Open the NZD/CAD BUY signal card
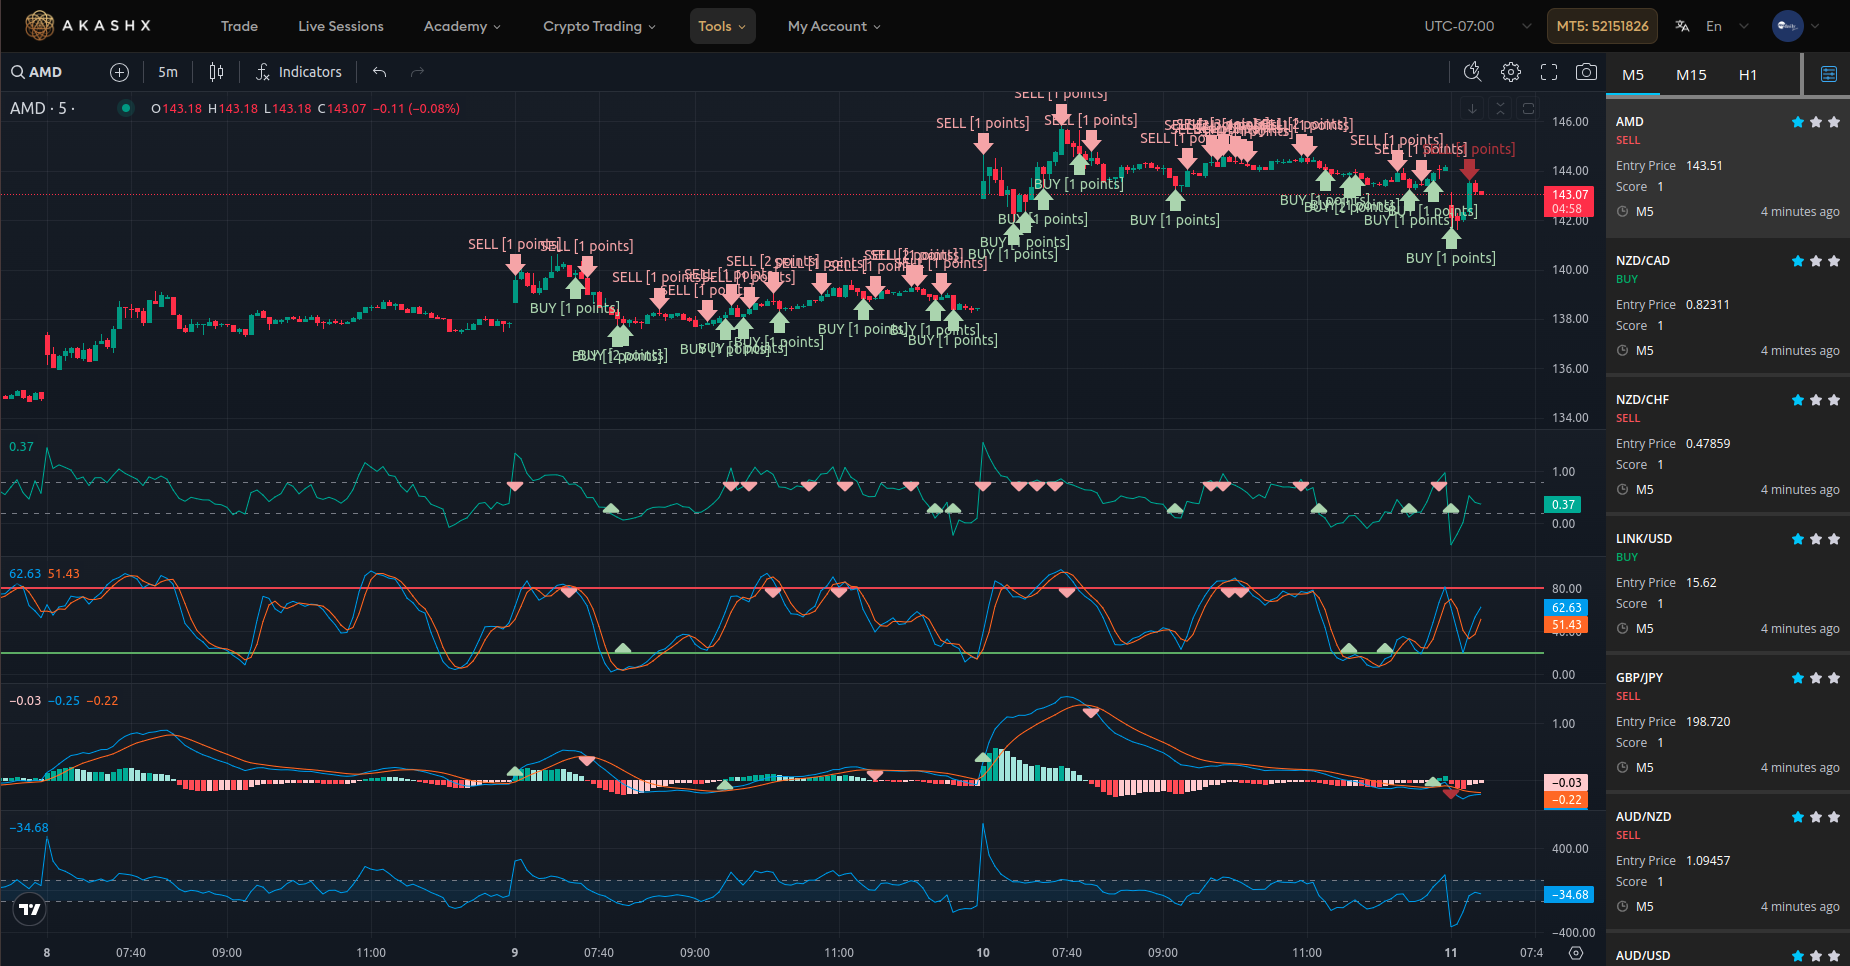1850x966 pixels. 1727,305
